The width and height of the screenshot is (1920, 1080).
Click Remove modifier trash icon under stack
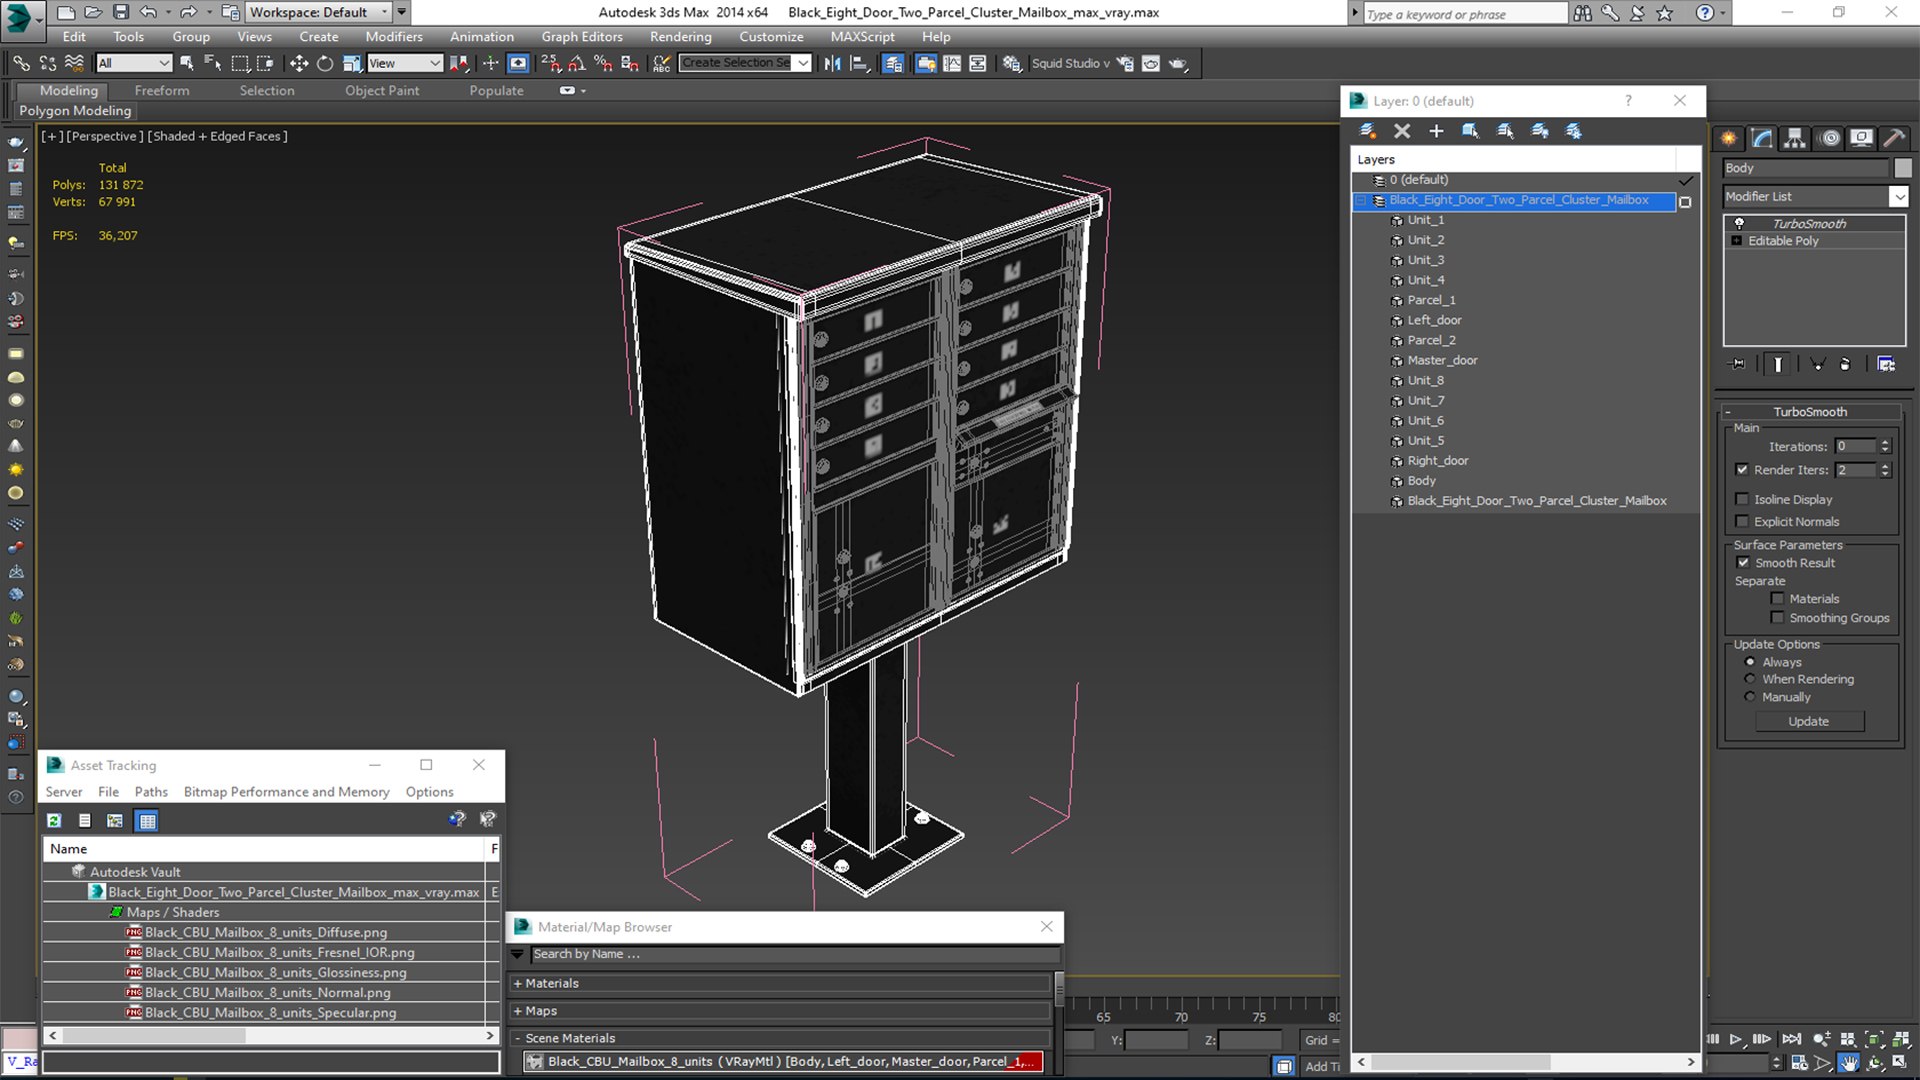click(x=1845, y=364)
